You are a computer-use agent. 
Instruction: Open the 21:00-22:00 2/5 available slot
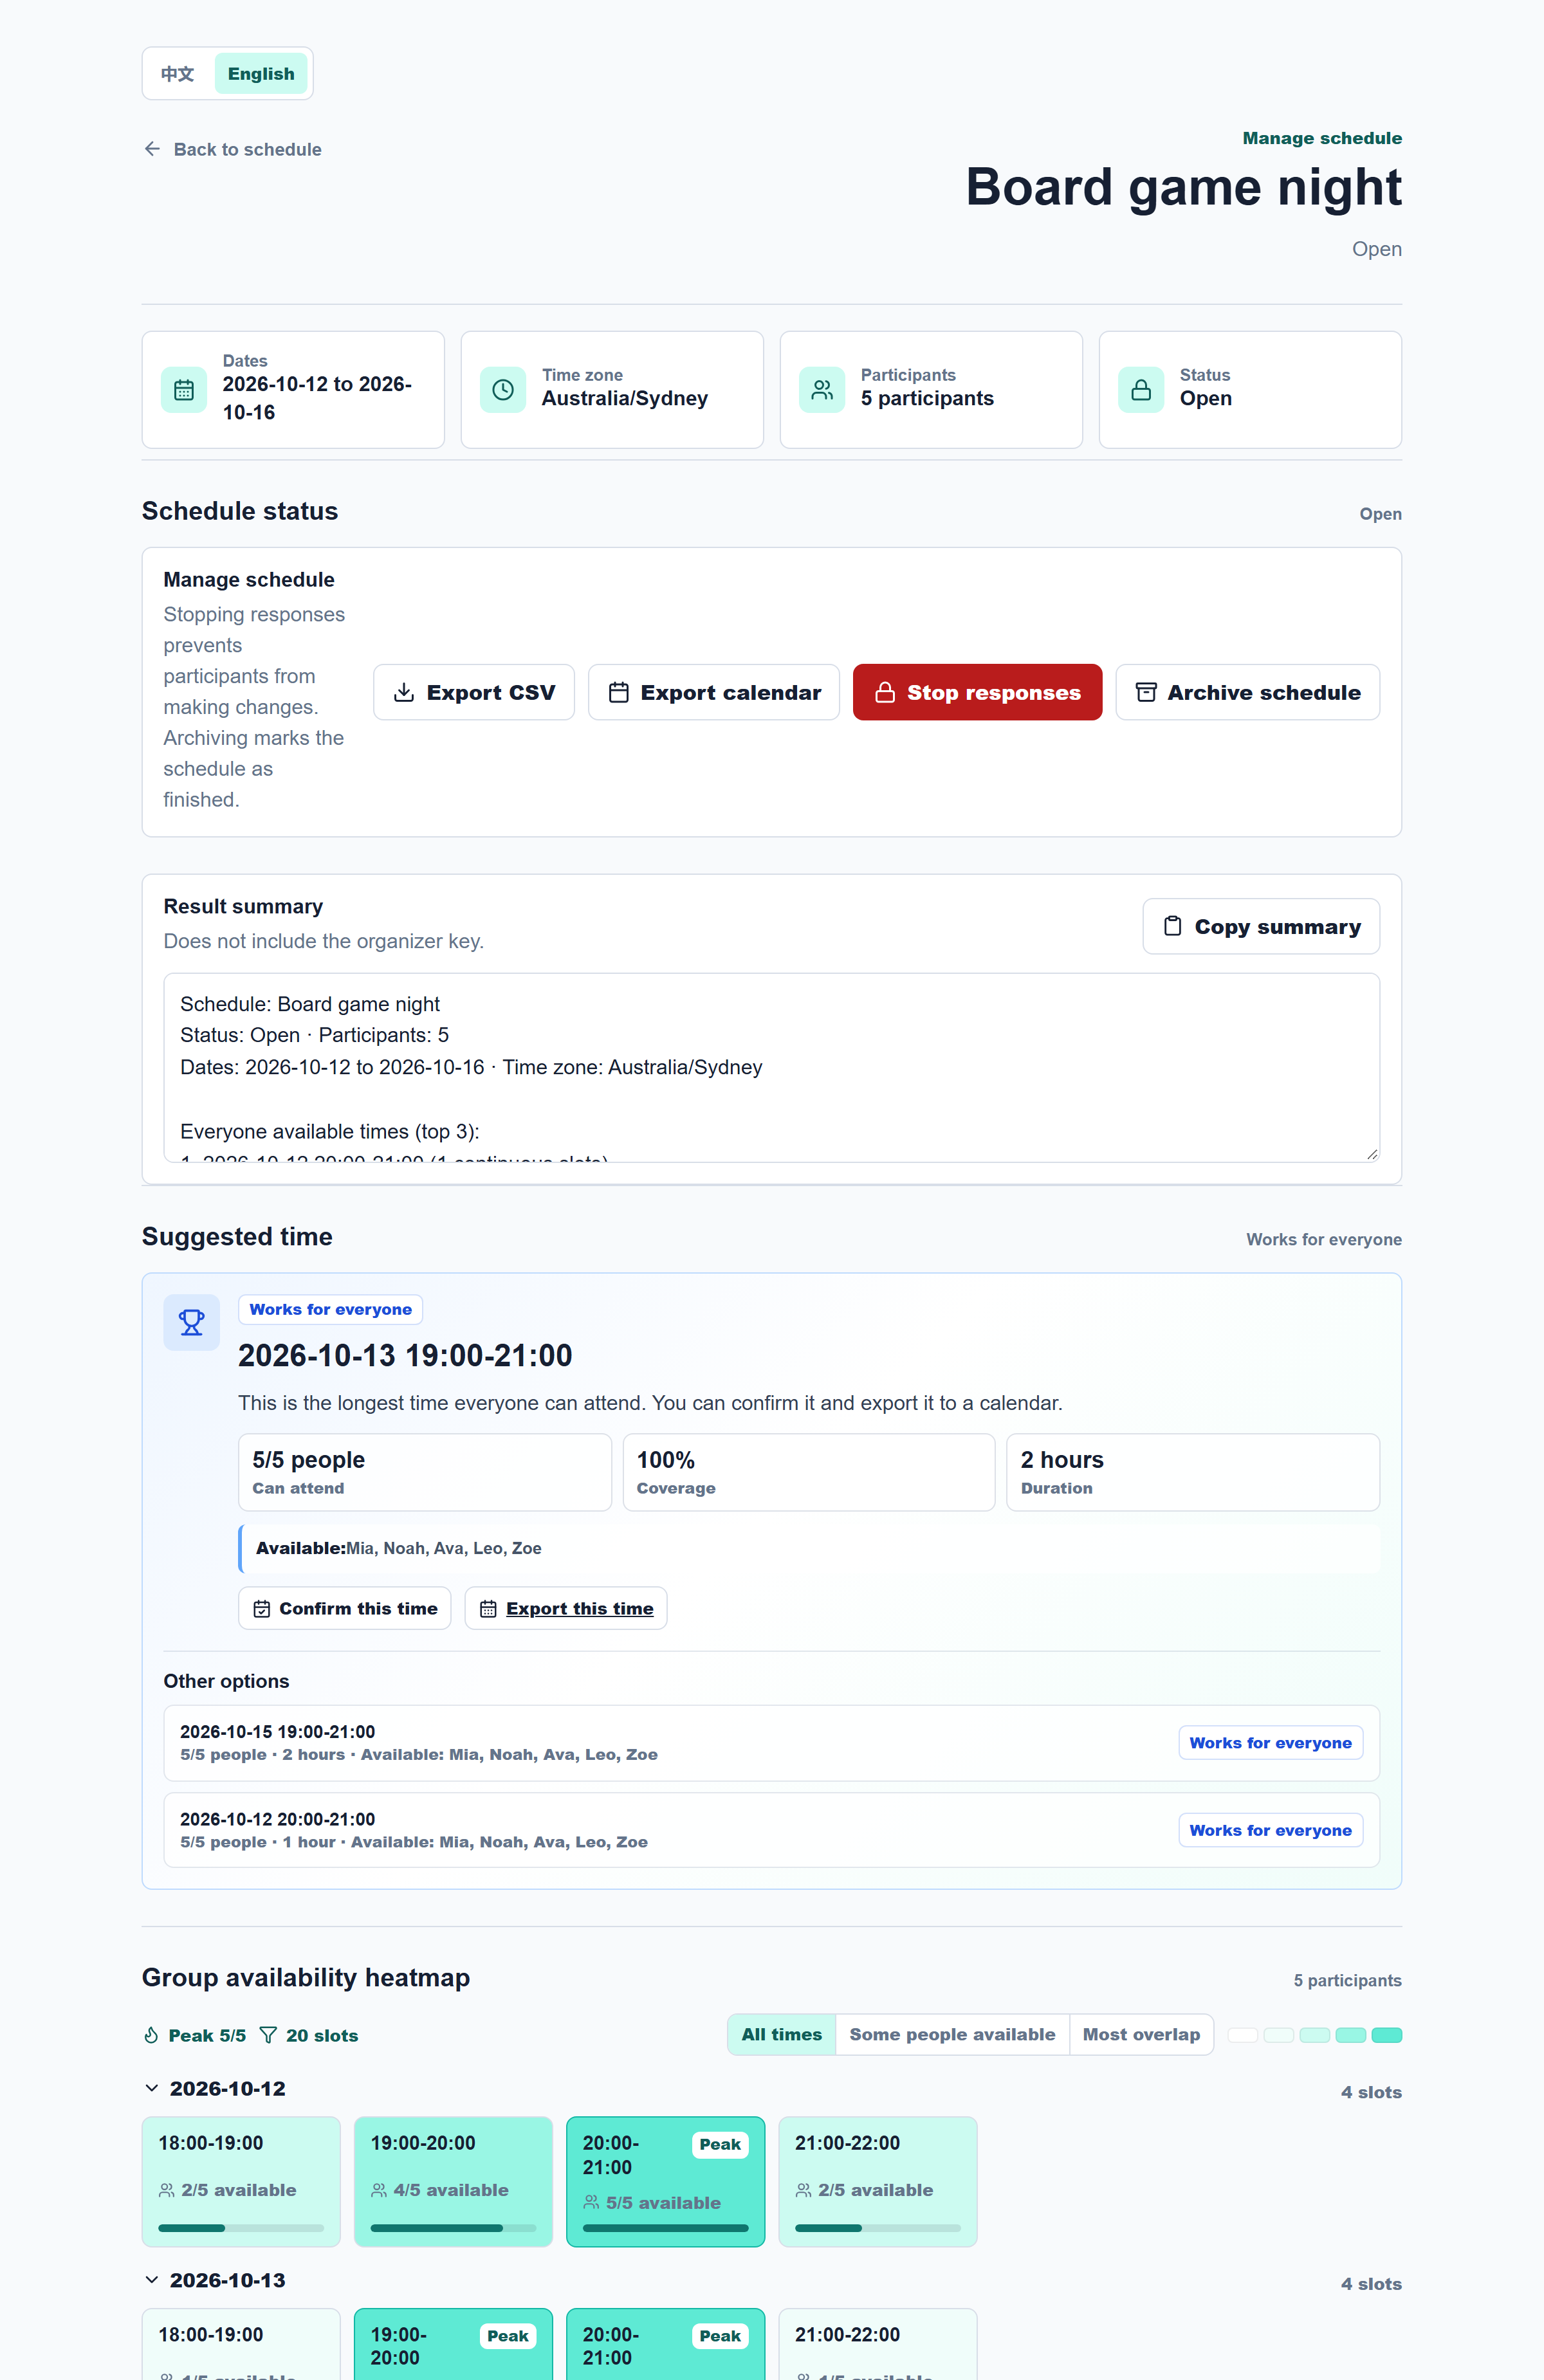pos(878,2181)
